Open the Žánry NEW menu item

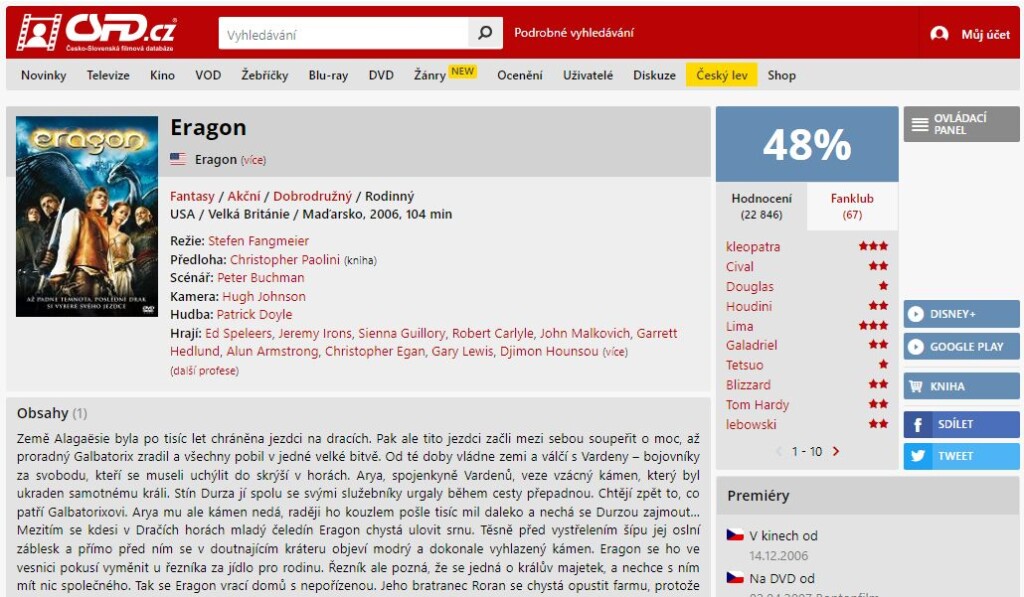[445, 74]
